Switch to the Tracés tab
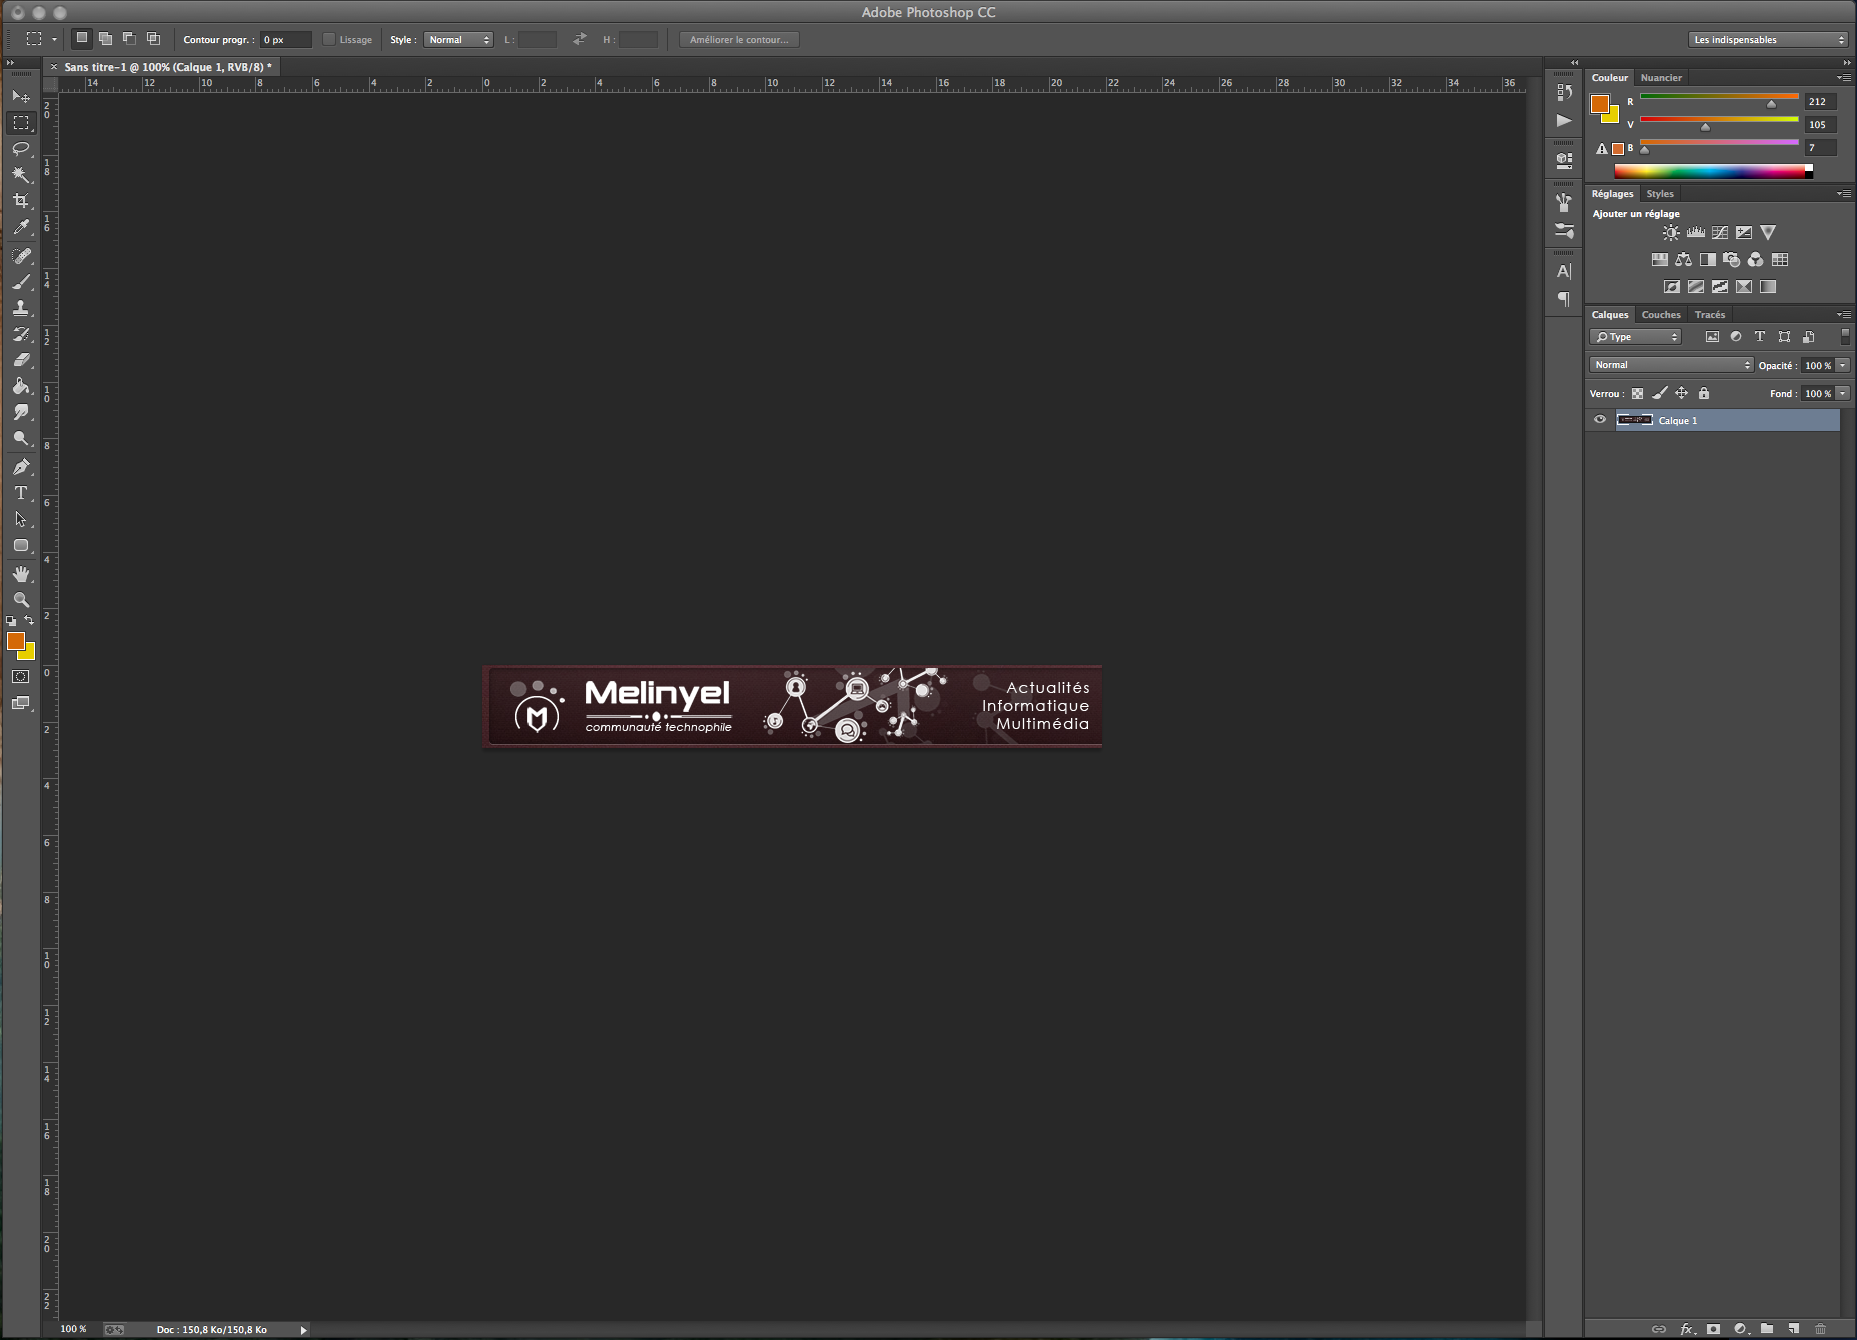 click(1710, 315)
